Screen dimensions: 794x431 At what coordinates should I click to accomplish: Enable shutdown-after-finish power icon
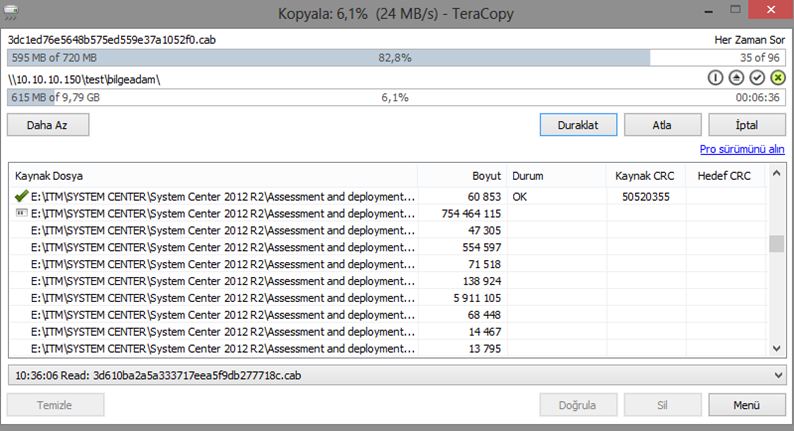(715, 77)
